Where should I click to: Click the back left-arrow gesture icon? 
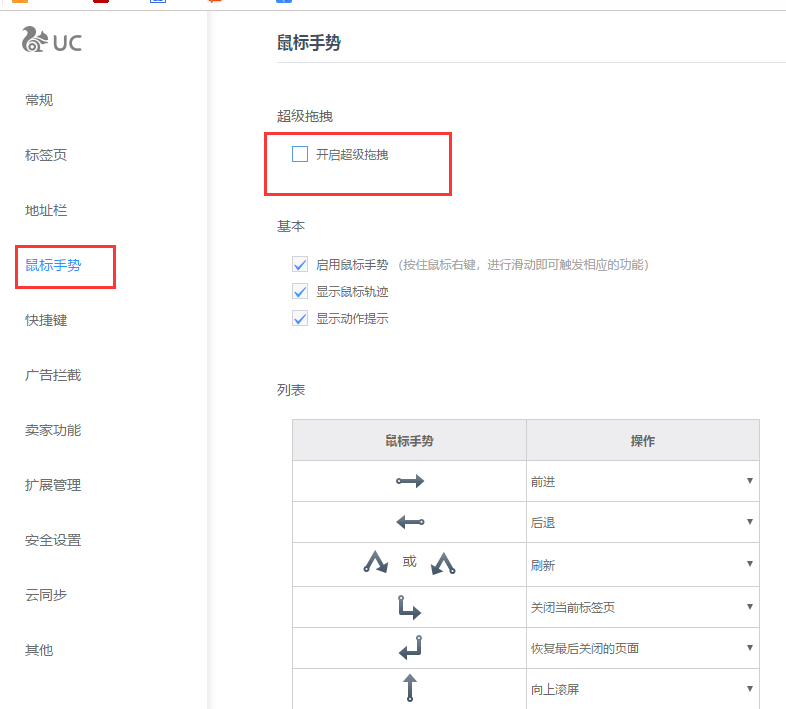tap(410, 522)
